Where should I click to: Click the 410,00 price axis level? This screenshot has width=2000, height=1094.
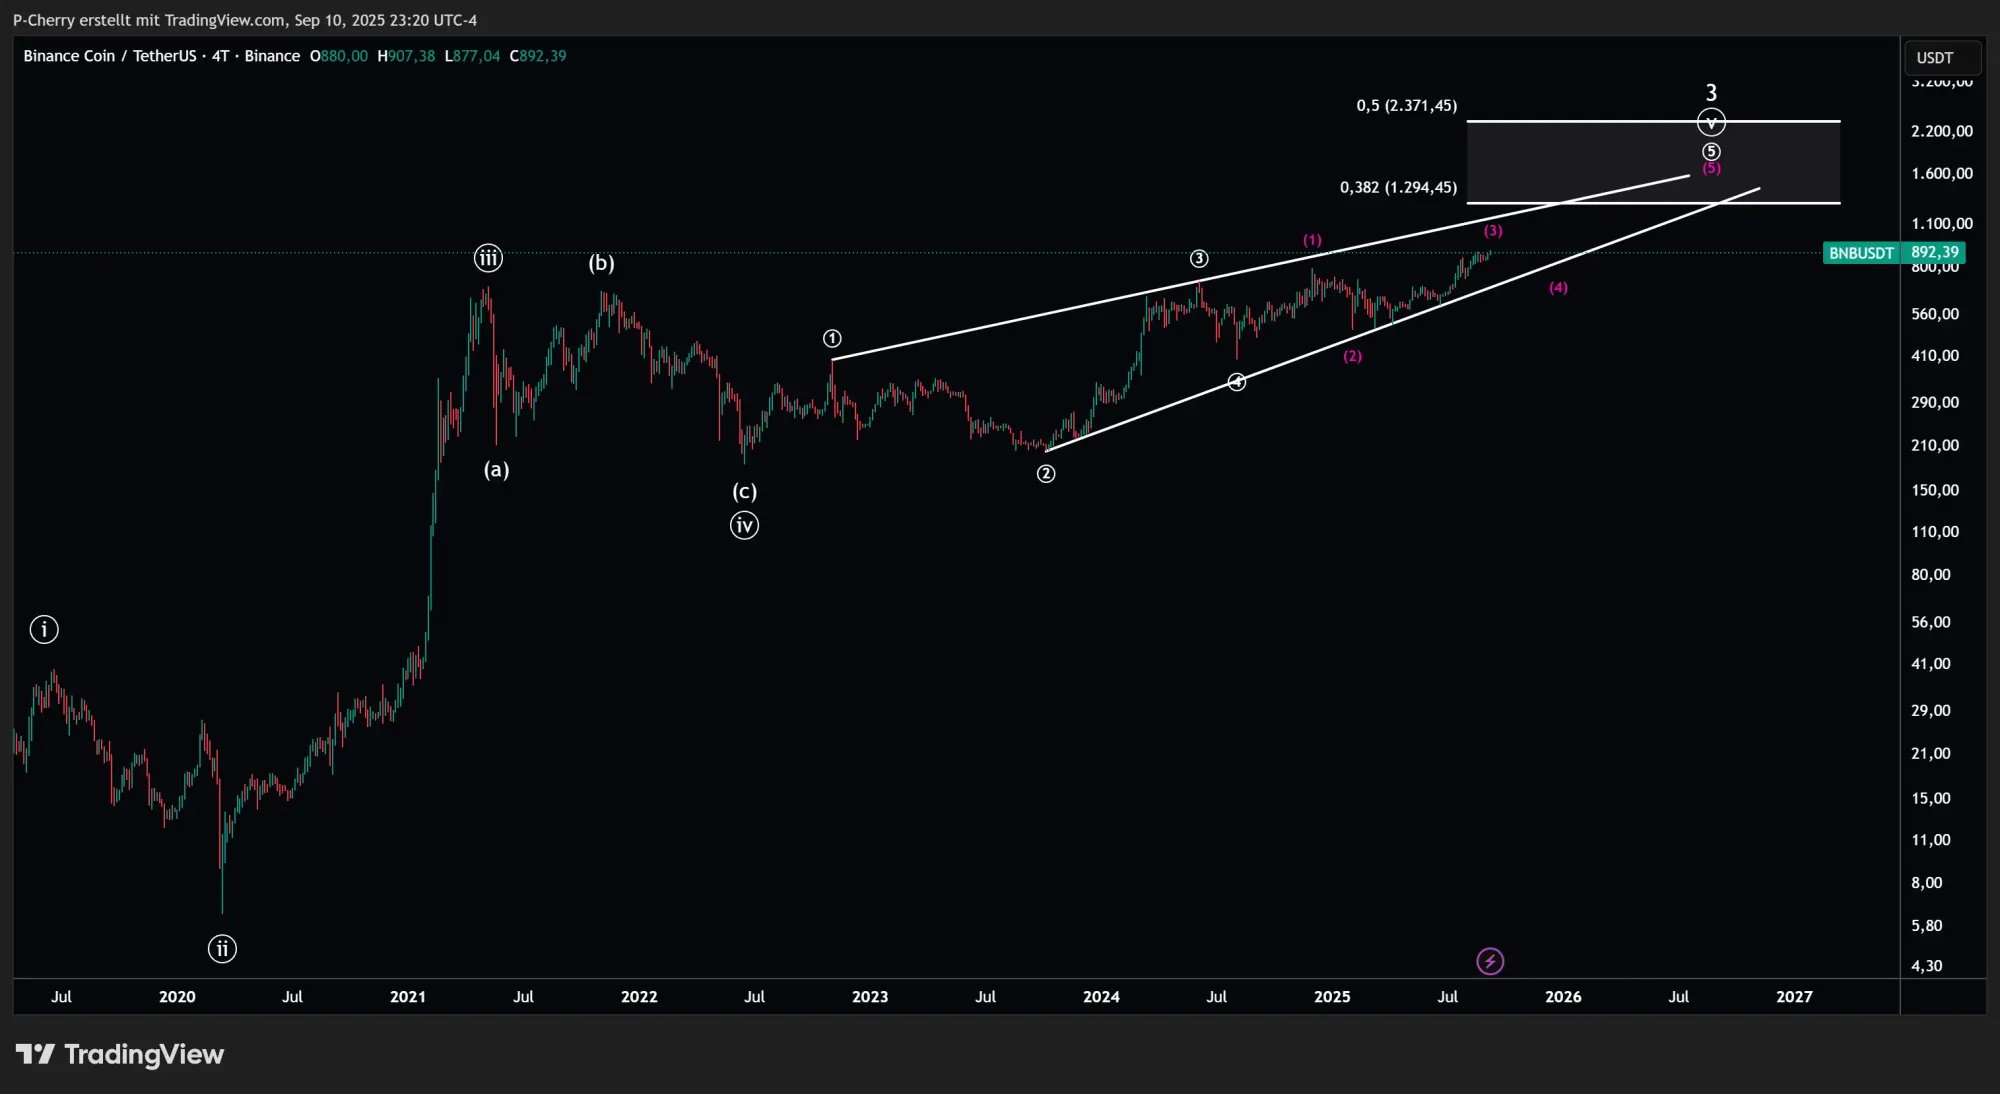[x=1935, y=356]
